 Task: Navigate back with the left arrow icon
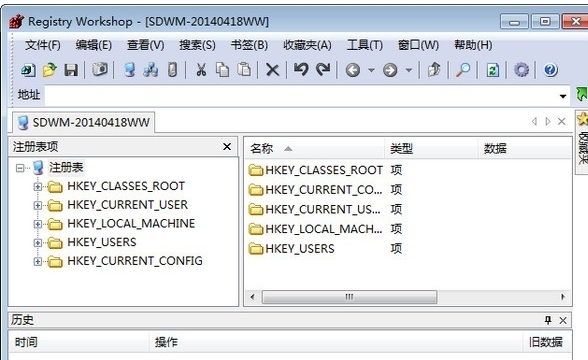(352, 70)
